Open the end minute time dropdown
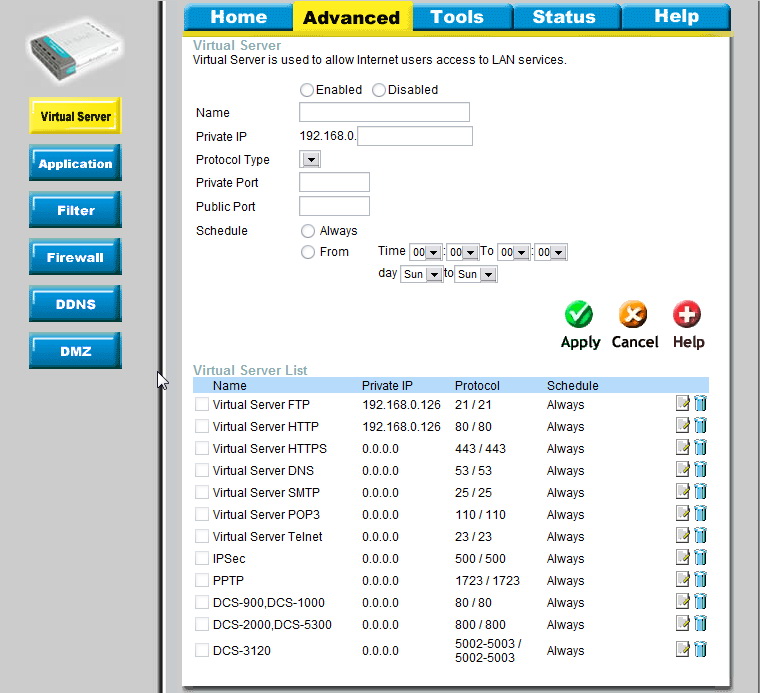Image resolution: width=760 pixels, height=693 pixels. click(551, 252)
